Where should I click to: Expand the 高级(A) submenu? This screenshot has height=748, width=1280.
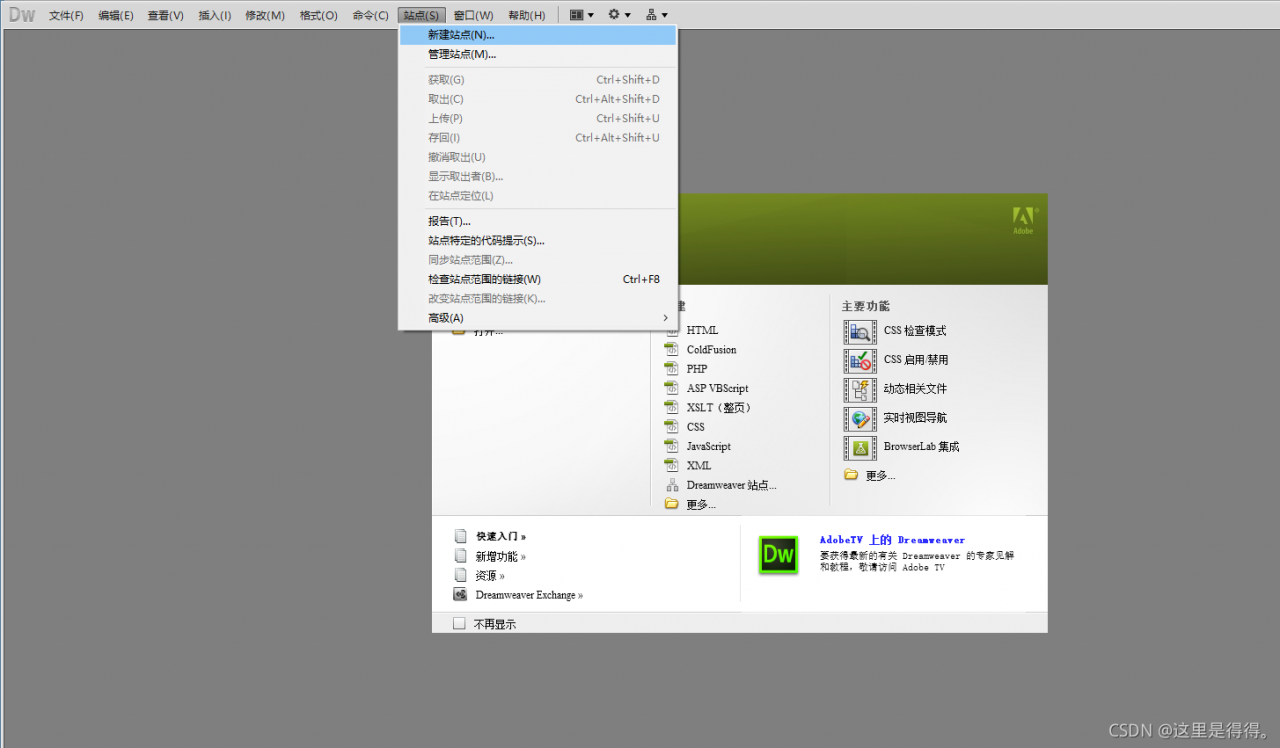click(x=538, y=318)
